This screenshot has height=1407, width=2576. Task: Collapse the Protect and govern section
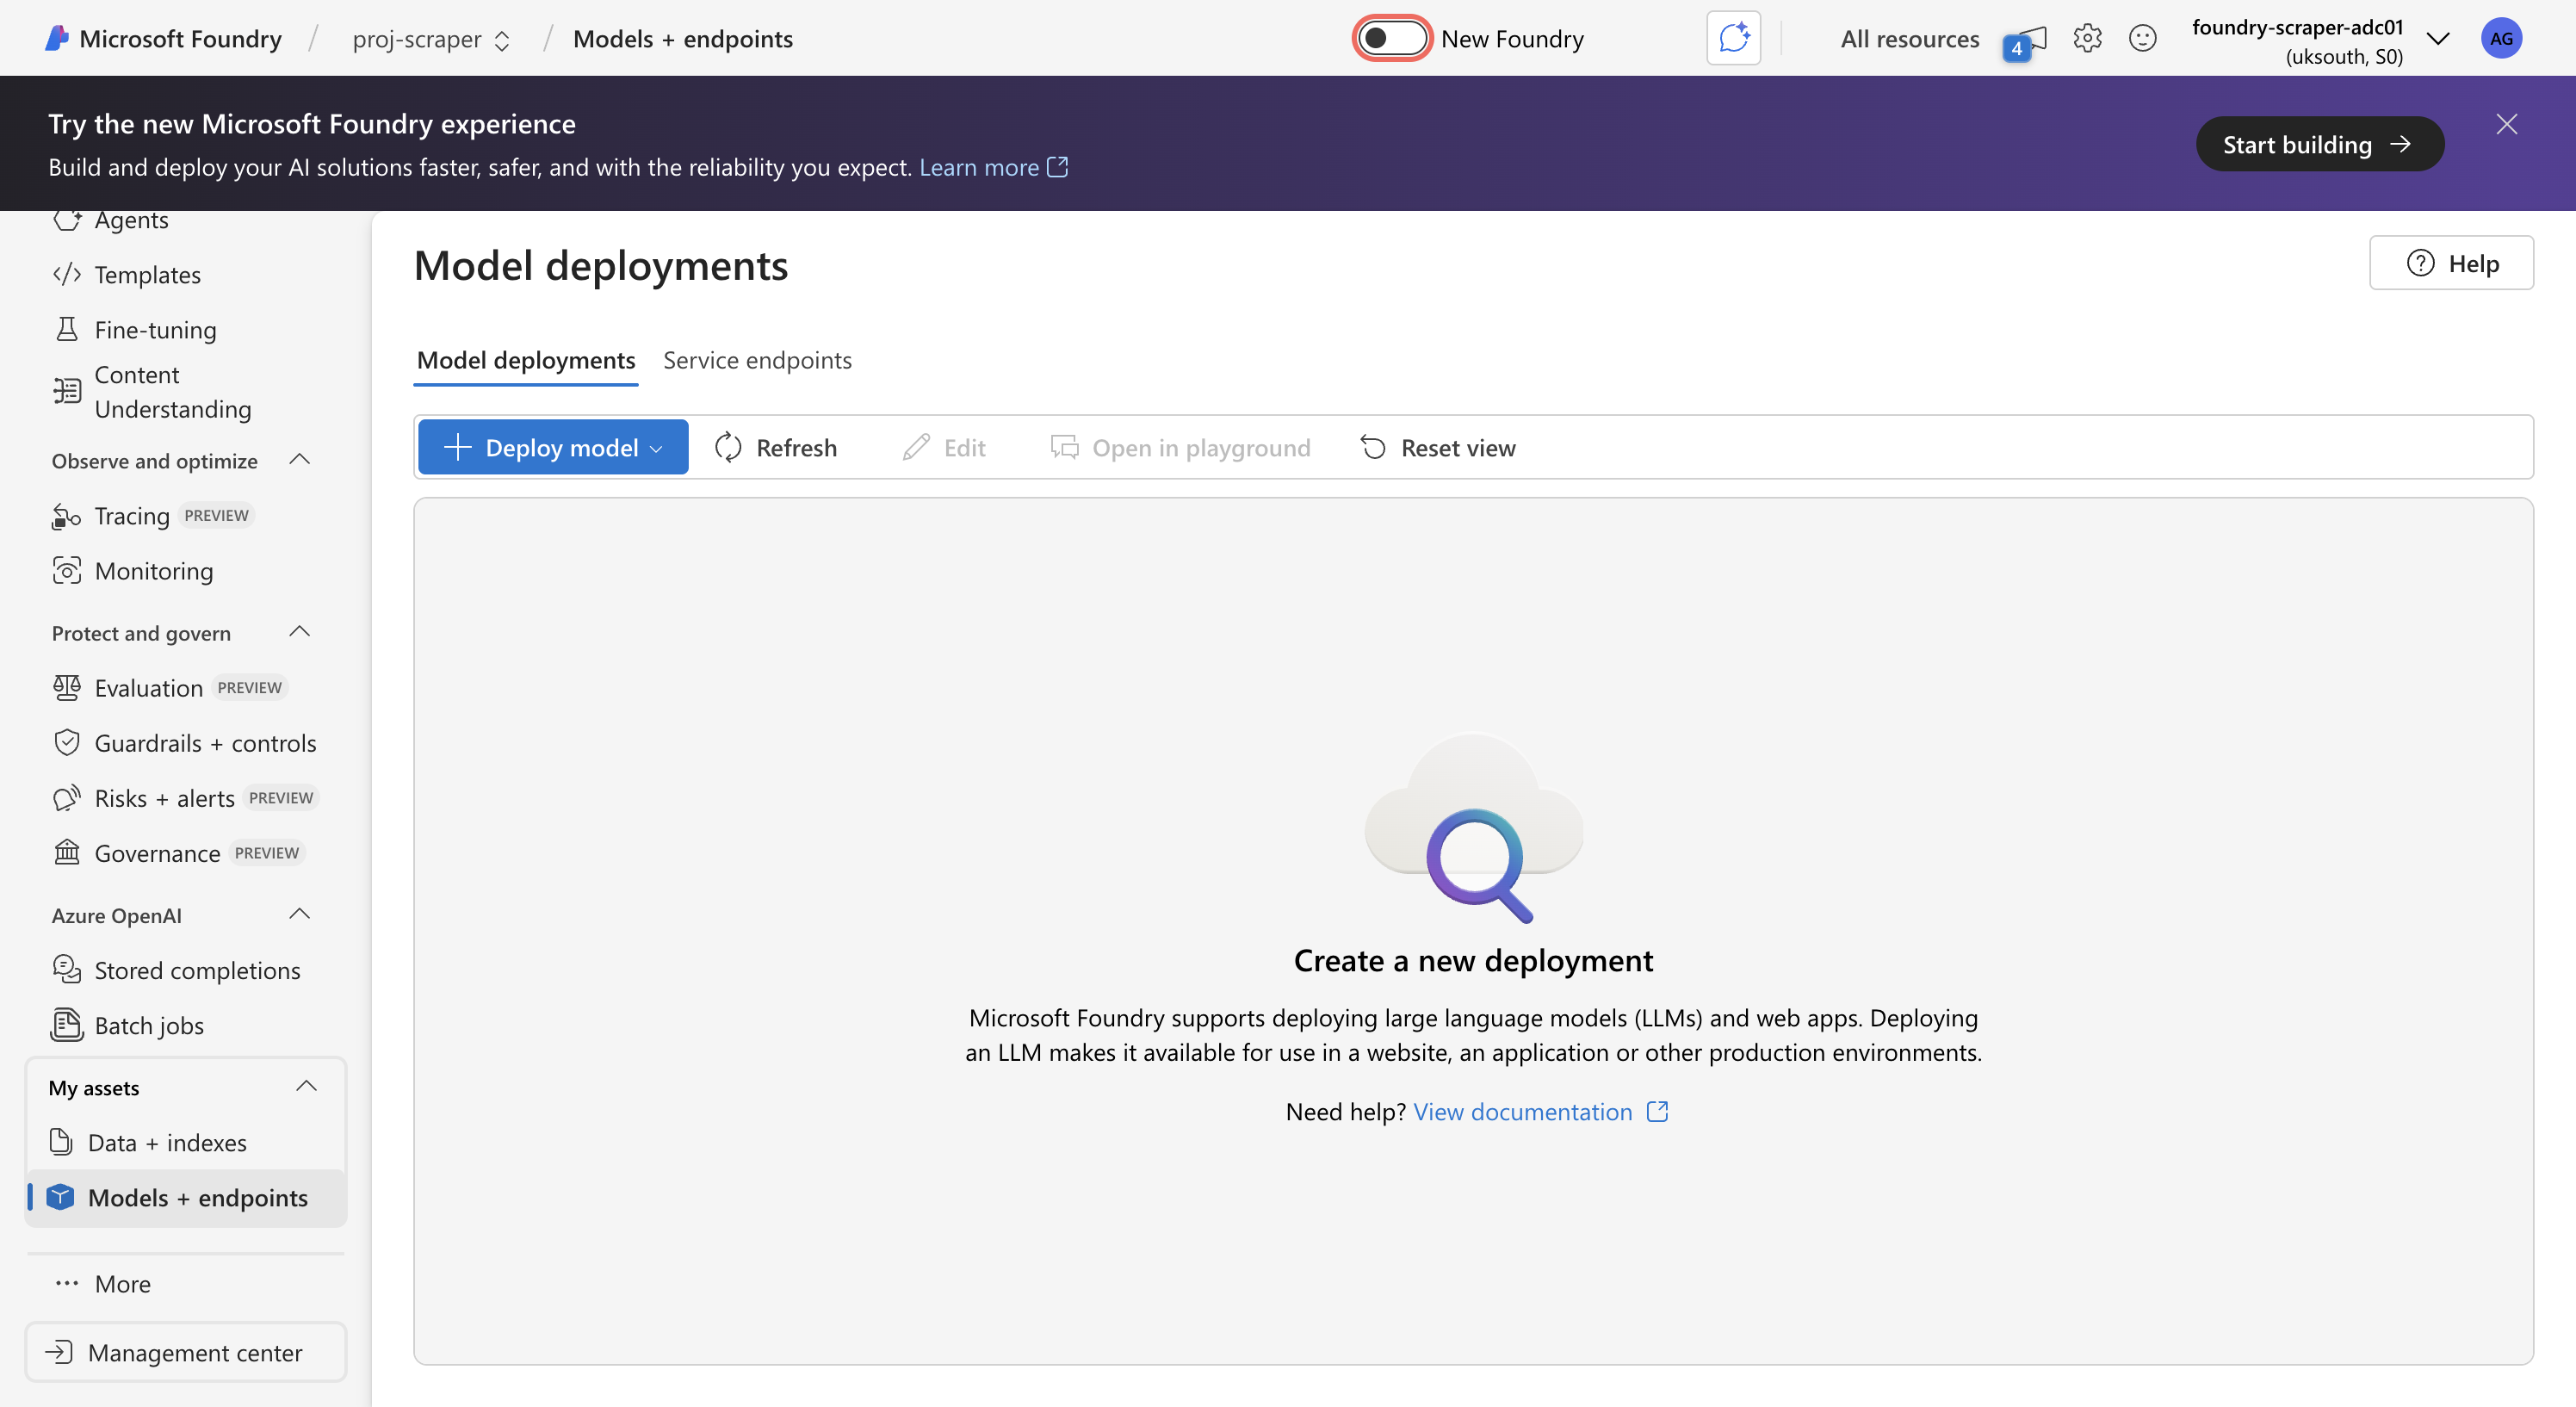pos(299,632)
